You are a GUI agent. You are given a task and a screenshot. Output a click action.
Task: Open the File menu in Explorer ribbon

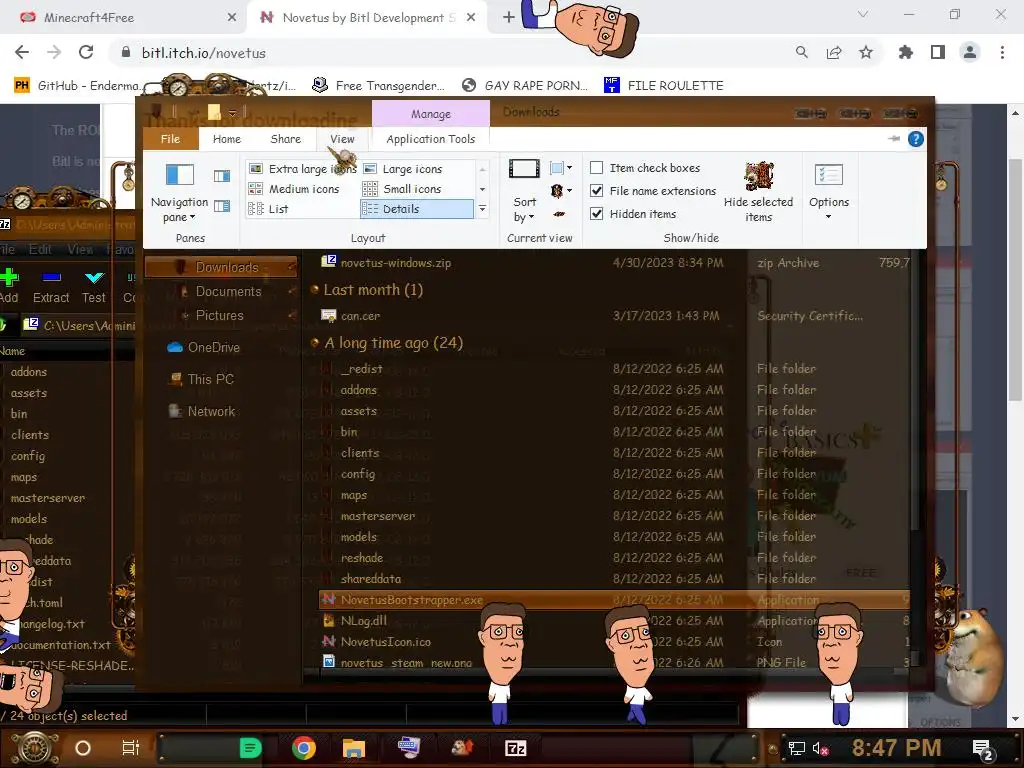click(x=170, y=139)
